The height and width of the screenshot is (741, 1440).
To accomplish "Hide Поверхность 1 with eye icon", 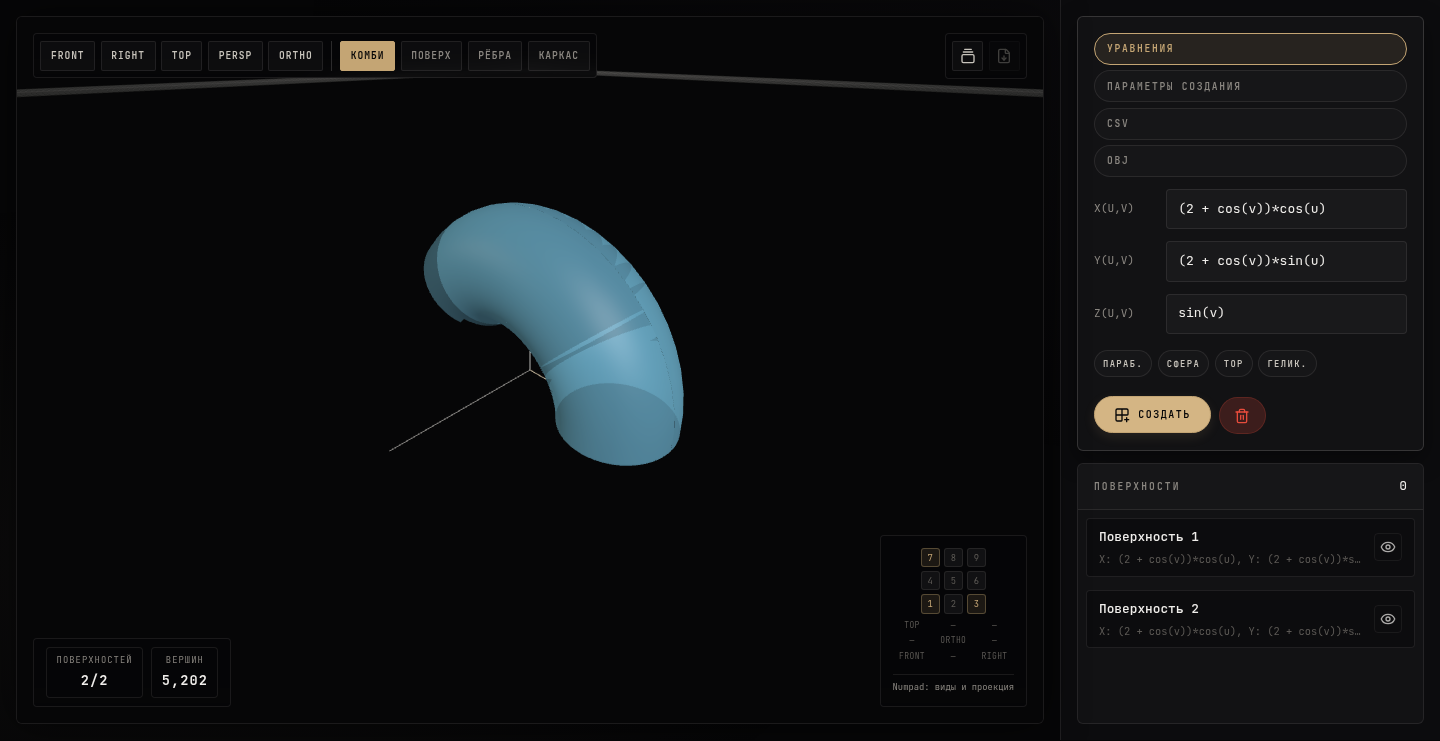I will (1387, 547).
